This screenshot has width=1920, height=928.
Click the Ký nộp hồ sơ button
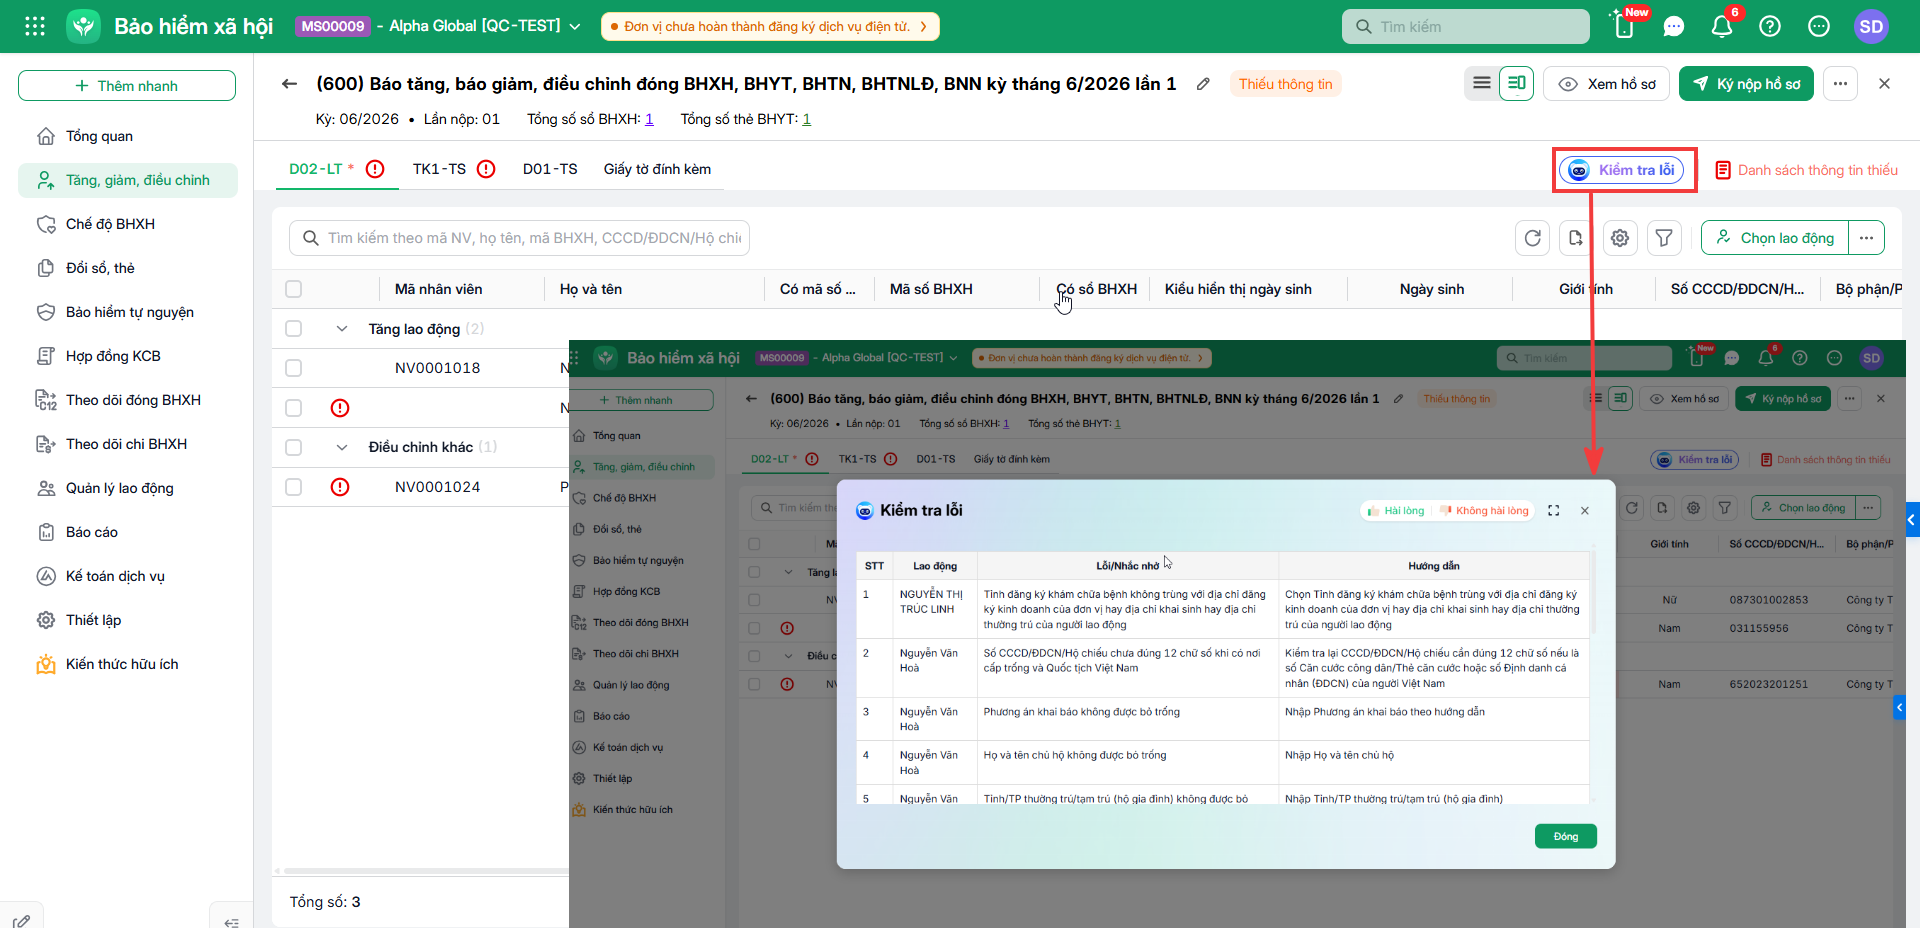[x=1746, y=84]
